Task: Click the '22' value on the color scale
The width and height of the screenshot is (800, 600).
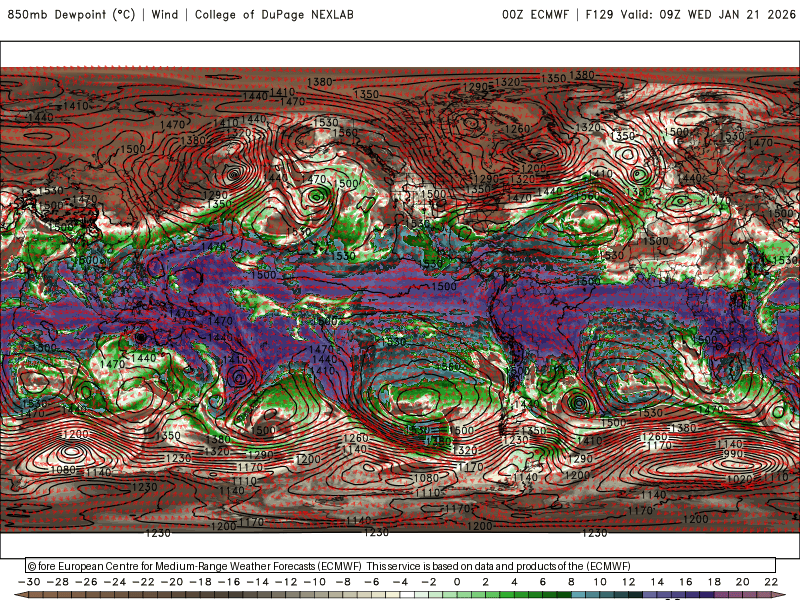Action: (771, 582)
